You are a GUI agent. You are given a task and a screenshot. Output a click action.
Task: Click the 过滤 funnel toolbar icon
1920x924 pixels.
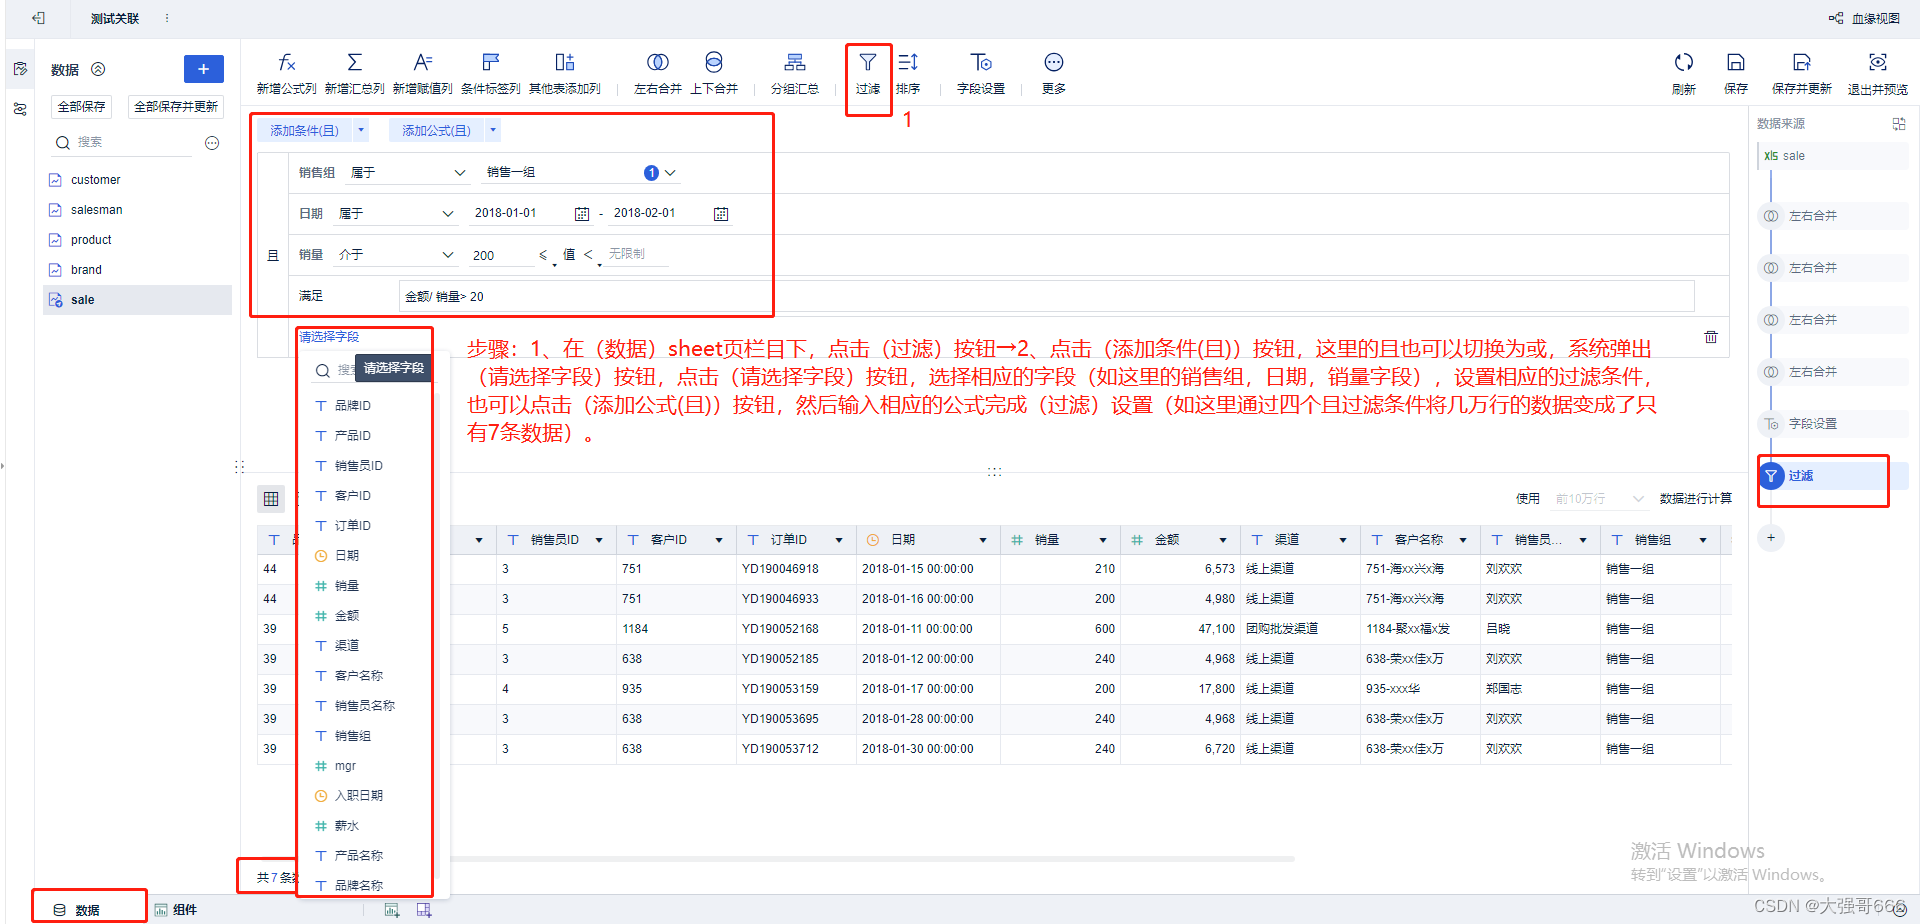click(867, 63)
